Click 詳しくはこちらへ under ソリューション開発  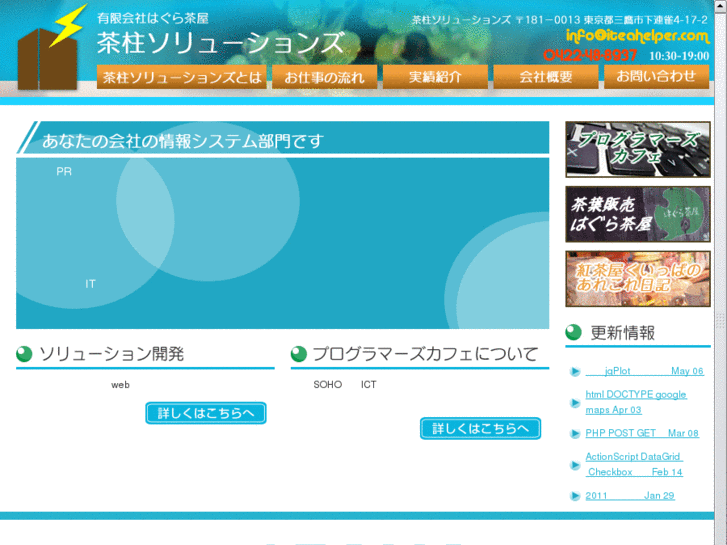(206, 413)
